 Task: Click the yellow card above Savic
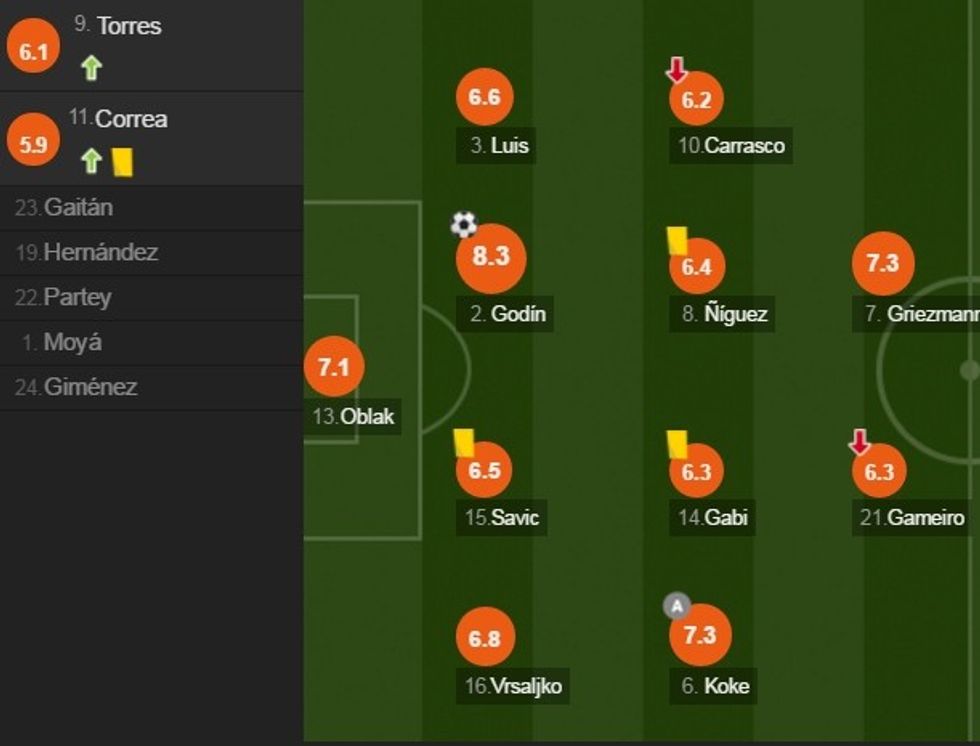(463, 442)
